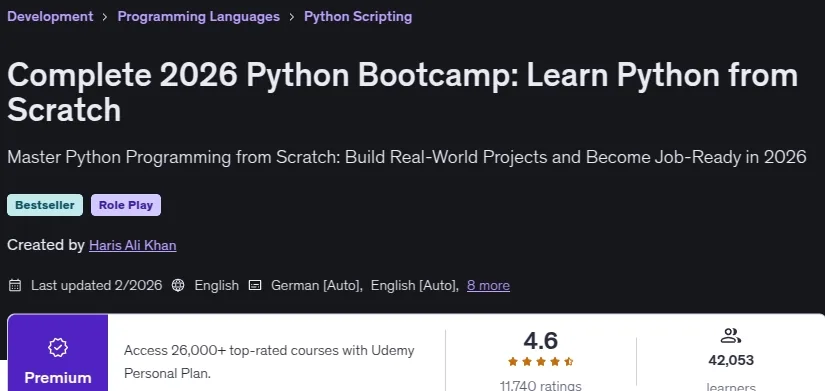Click the 'German [Auto]' caption text
Screen dimensions: 825x391
(x=317, y=285)
